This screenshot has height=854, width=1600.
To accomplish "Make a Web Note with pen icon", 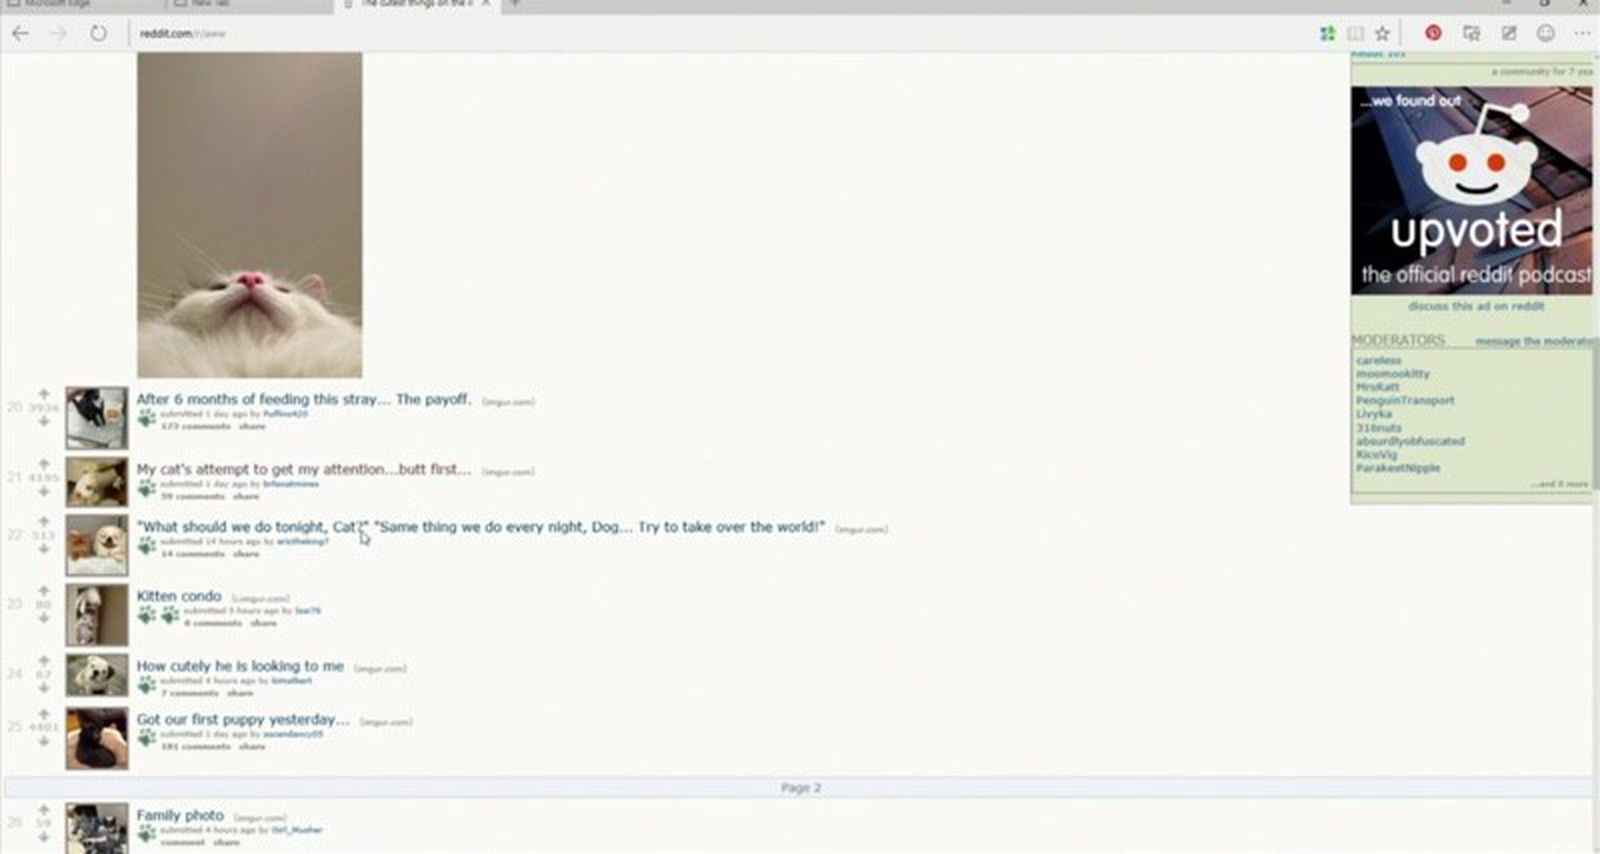I will [1509, 34].
